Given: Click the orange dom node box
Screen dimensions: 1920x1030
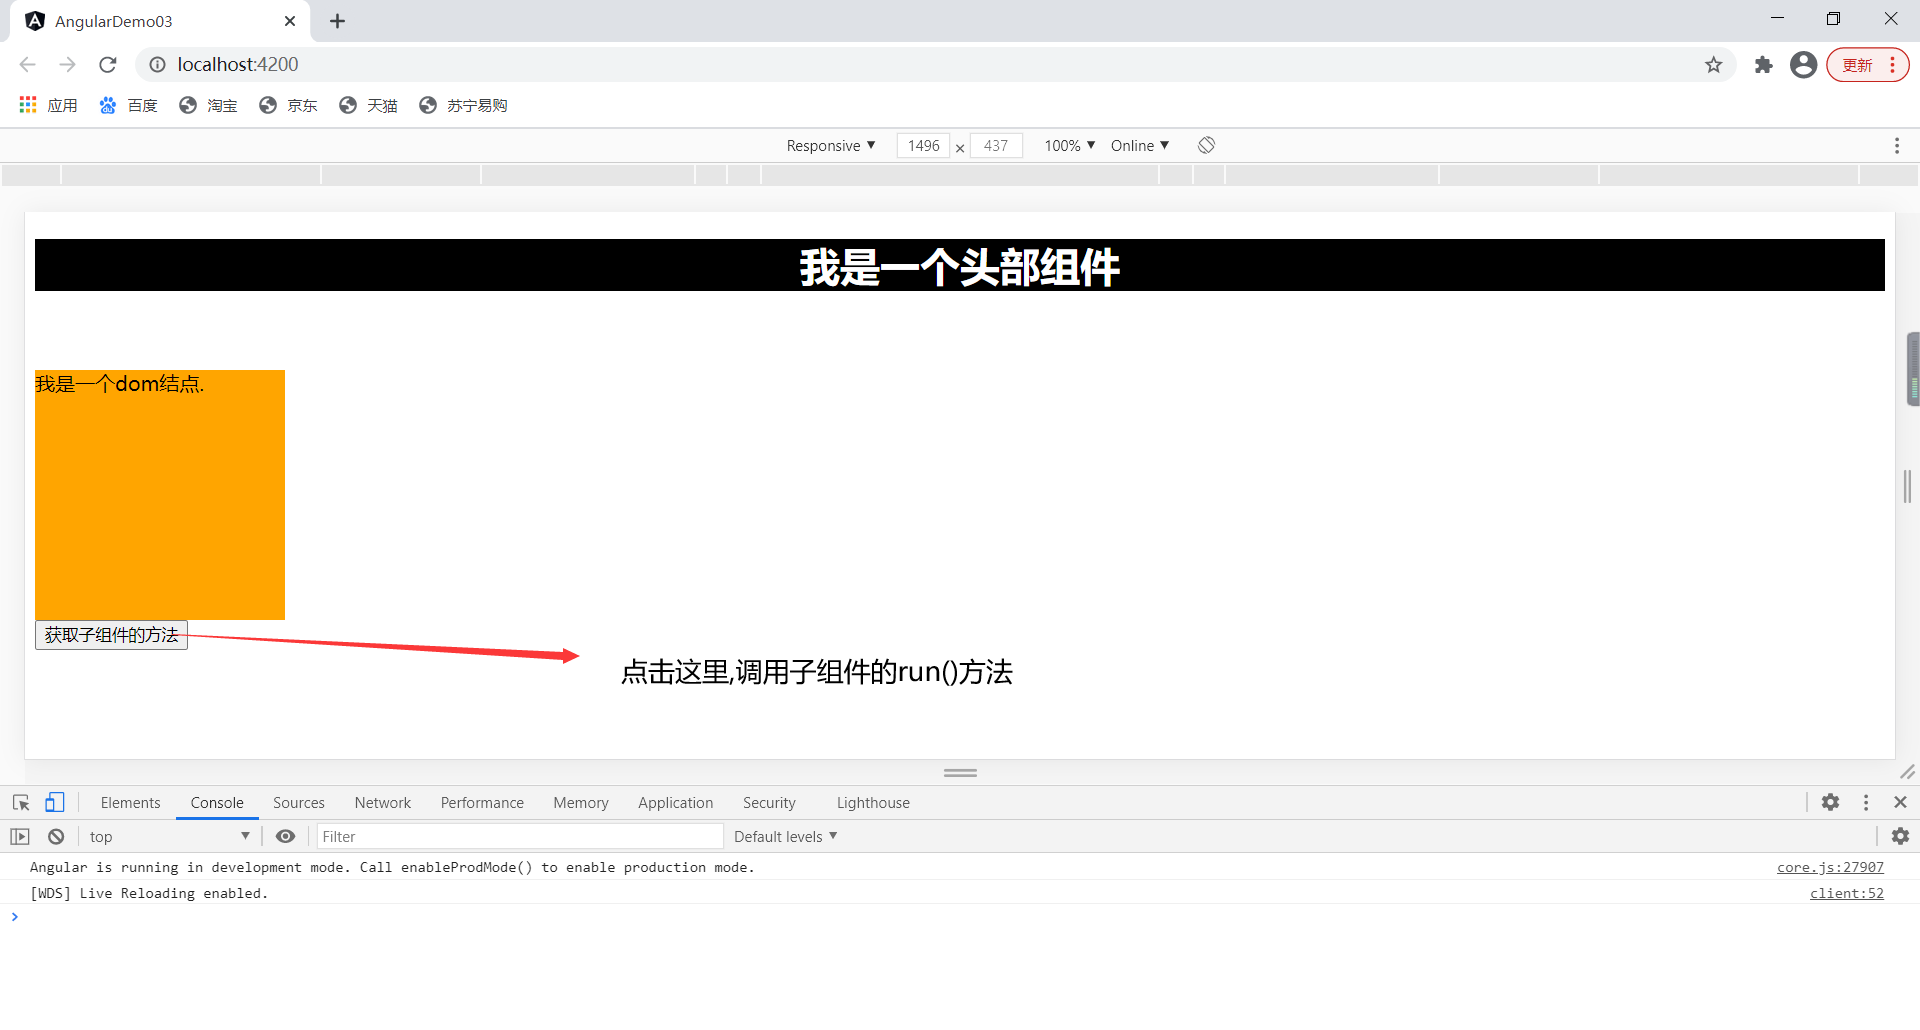Looking at the screenshot, I should click(x=160, y=495).
